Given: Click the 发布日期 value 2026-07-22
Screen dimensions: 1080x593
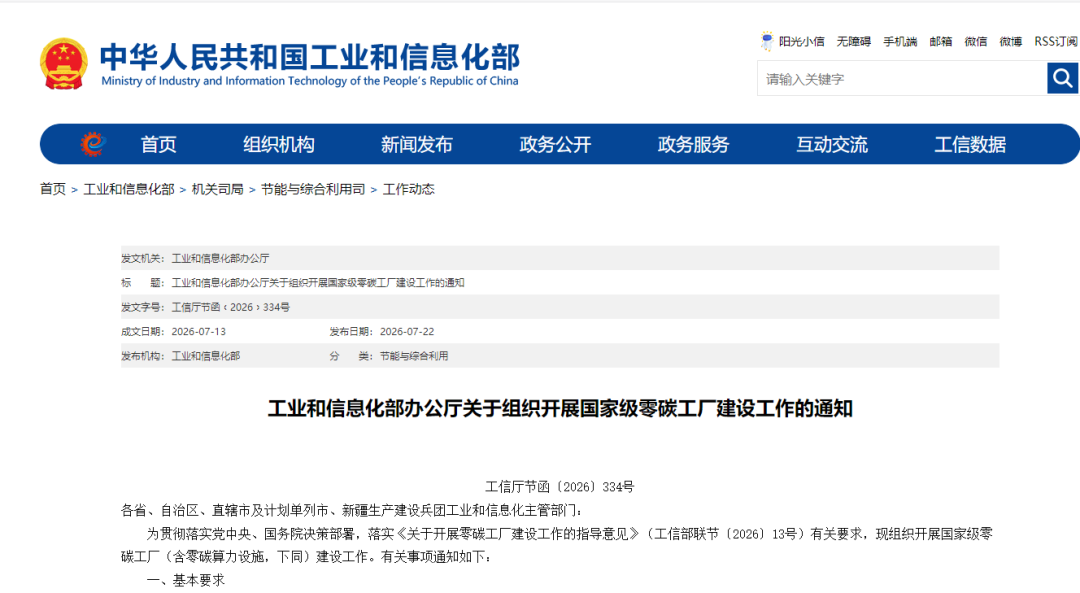Looking at the screenshot, I should click(x=407, y=332).
